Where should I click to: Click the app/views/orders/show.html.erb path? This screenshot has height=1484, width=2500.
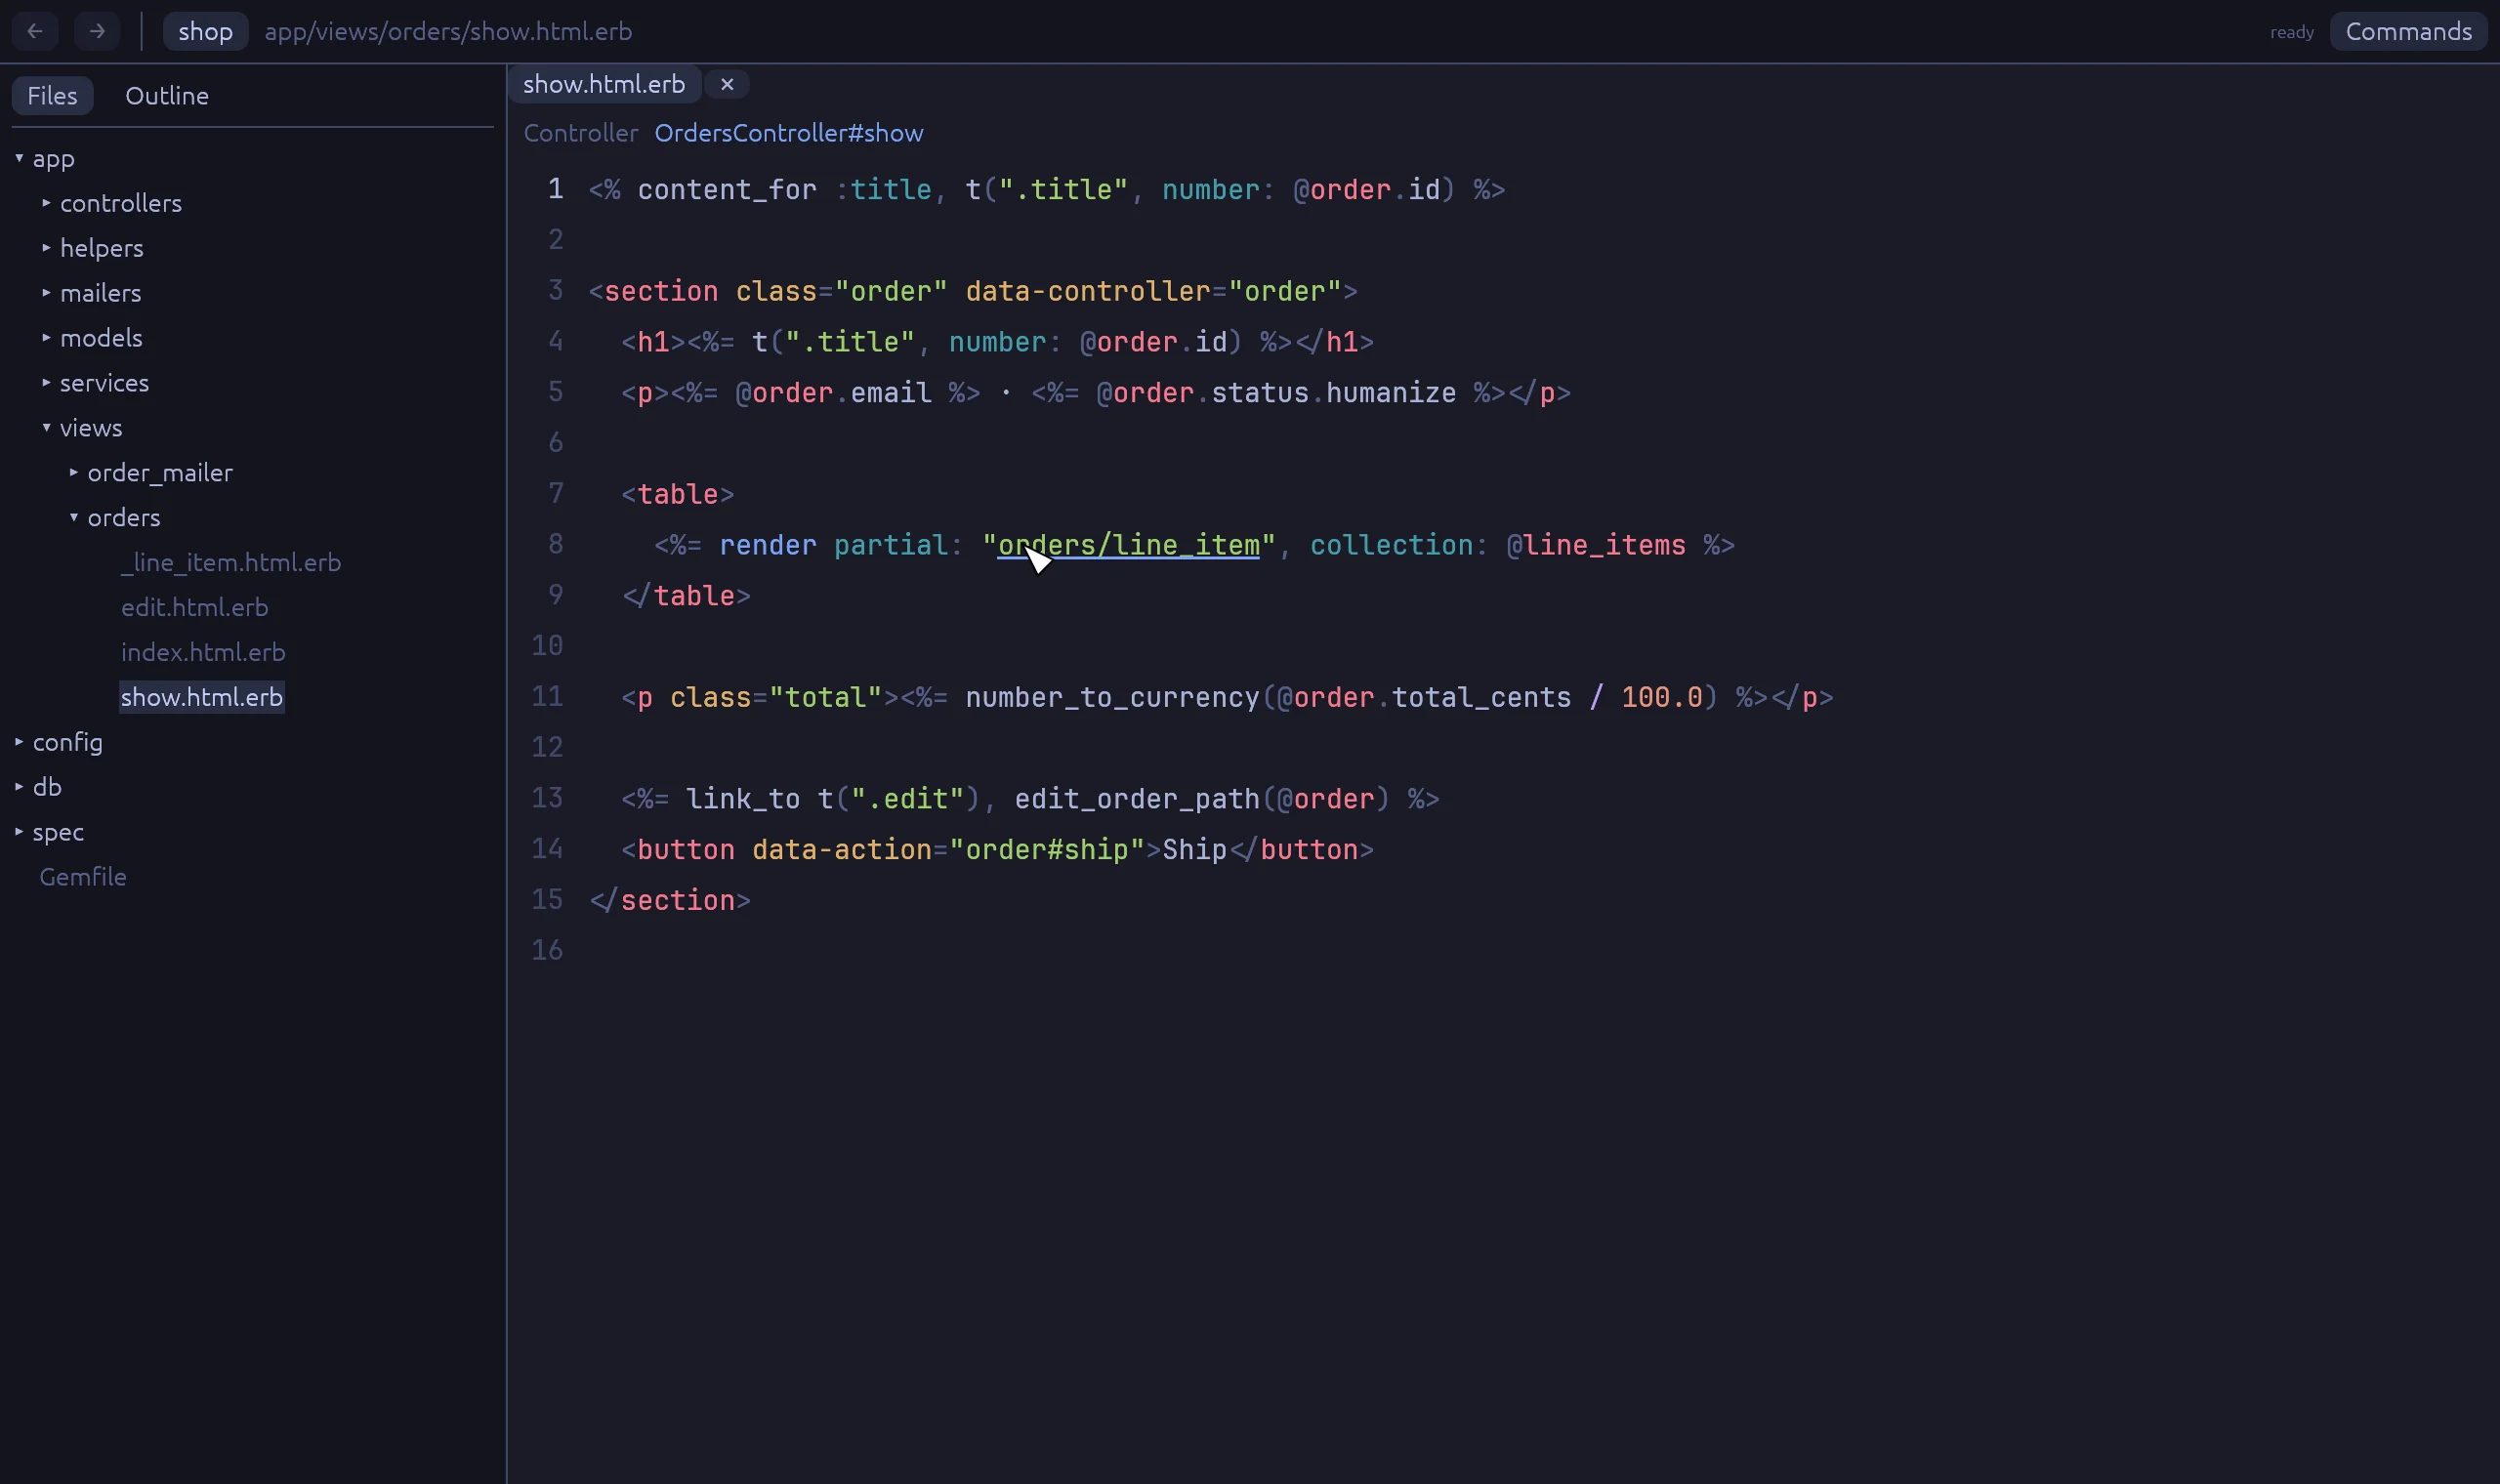(448, 31)
